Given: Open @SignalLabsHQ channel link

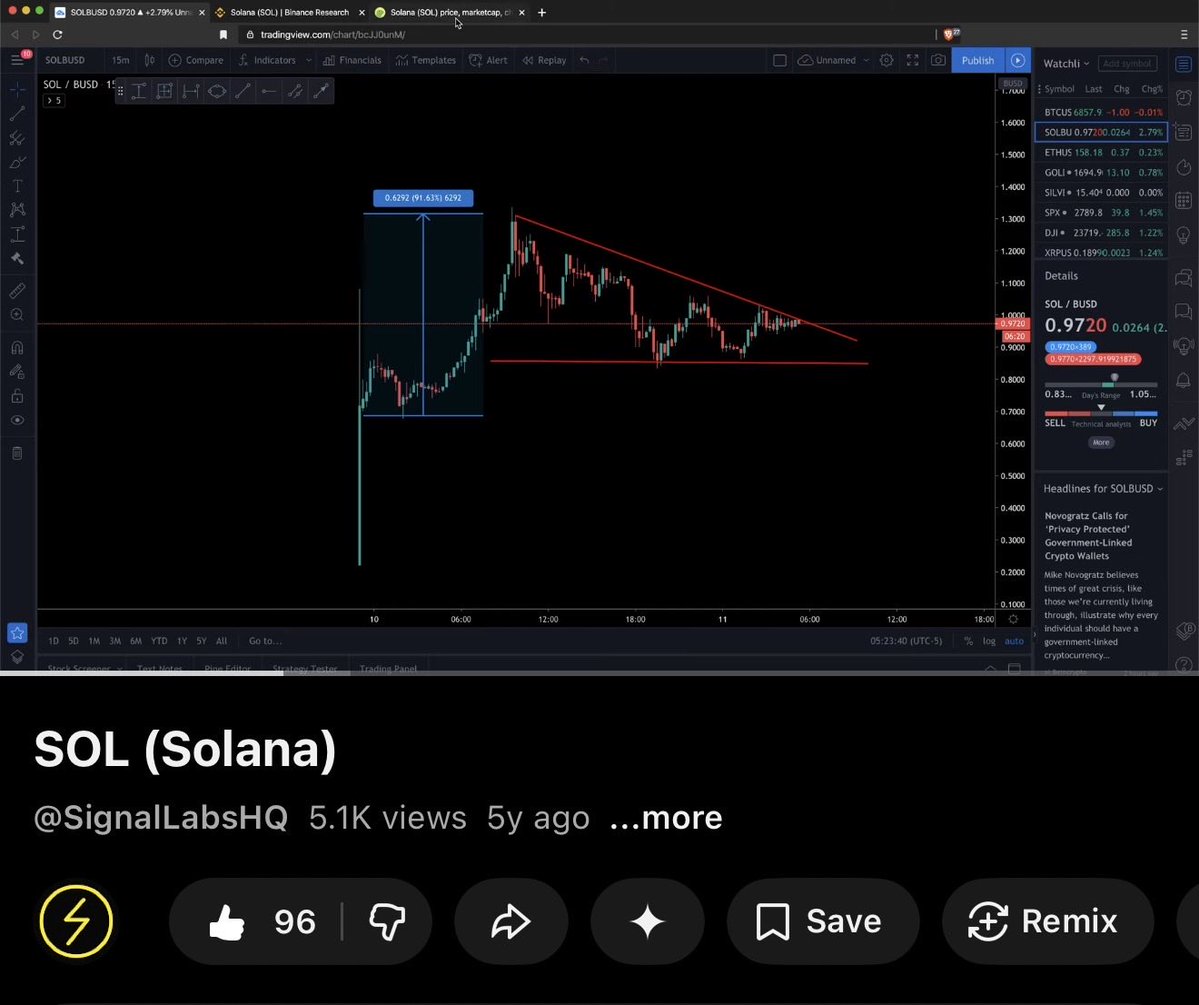Looking at the screenshot, I should (x=161, y=818).
